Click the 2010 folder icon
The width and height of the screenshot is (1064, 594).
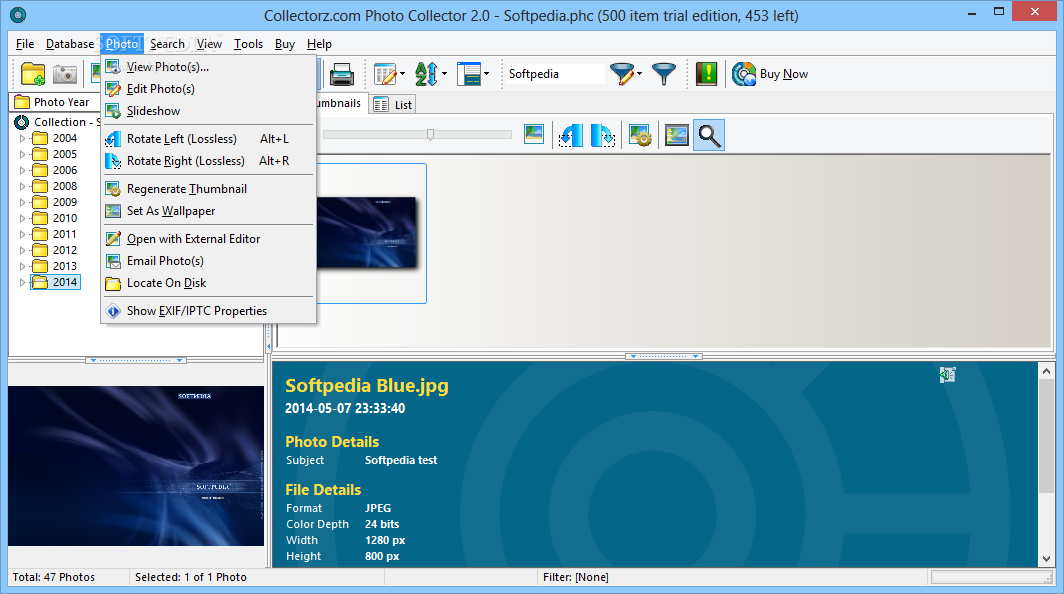pos(41,219)
